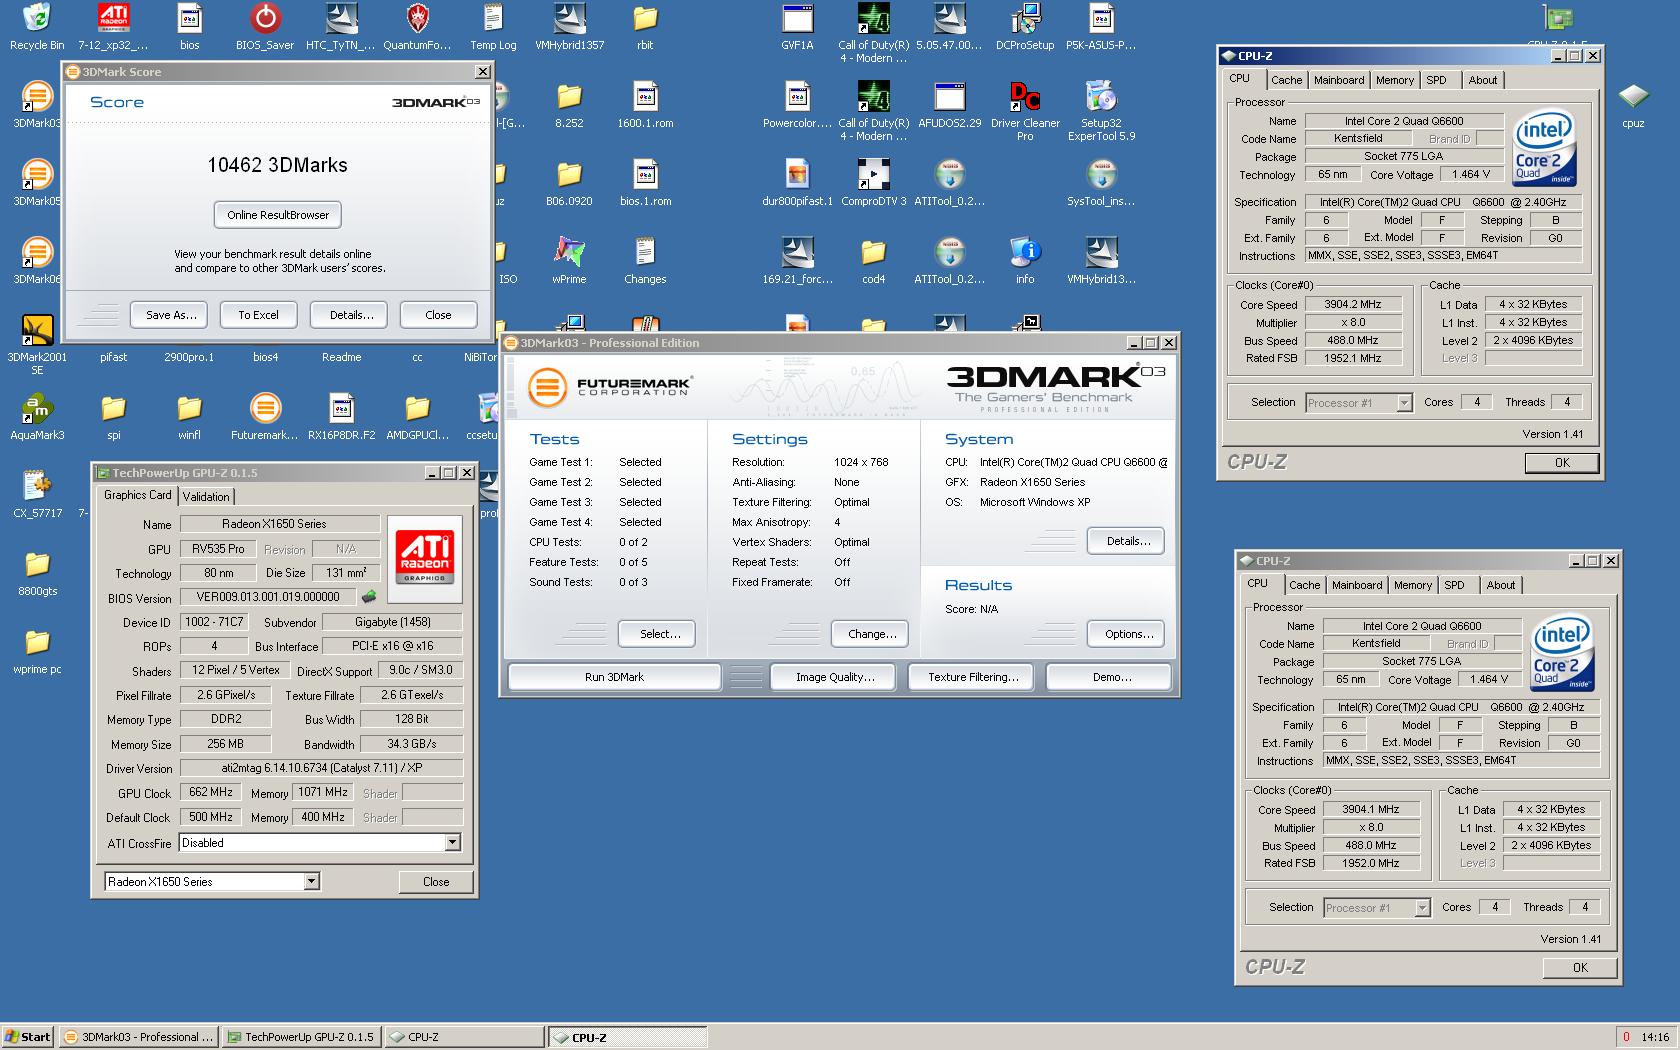Screen dimensions: 1680x1050
Task: Switch to Mainboard tab in upper CPU-Z
Action: [1338, 80]
